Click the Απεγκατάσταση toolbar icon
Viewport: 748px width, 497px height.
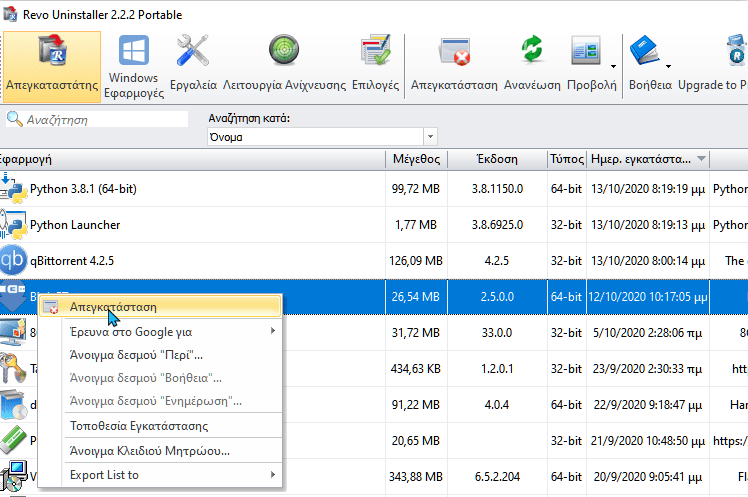454,51
